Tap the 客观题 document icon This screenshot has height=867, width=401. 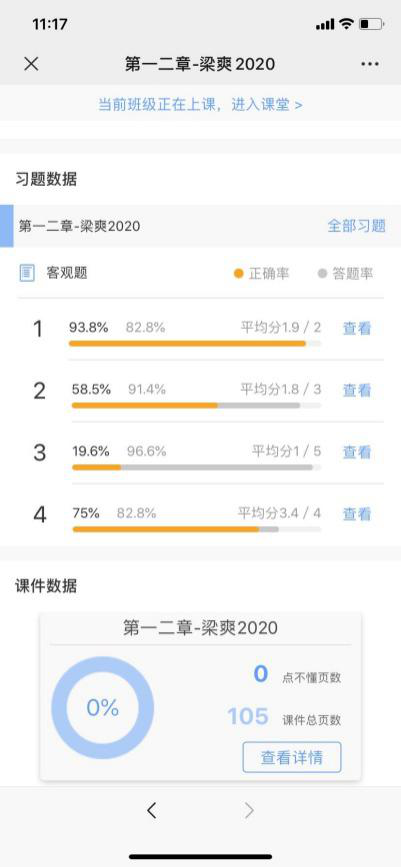click(27, 273)
